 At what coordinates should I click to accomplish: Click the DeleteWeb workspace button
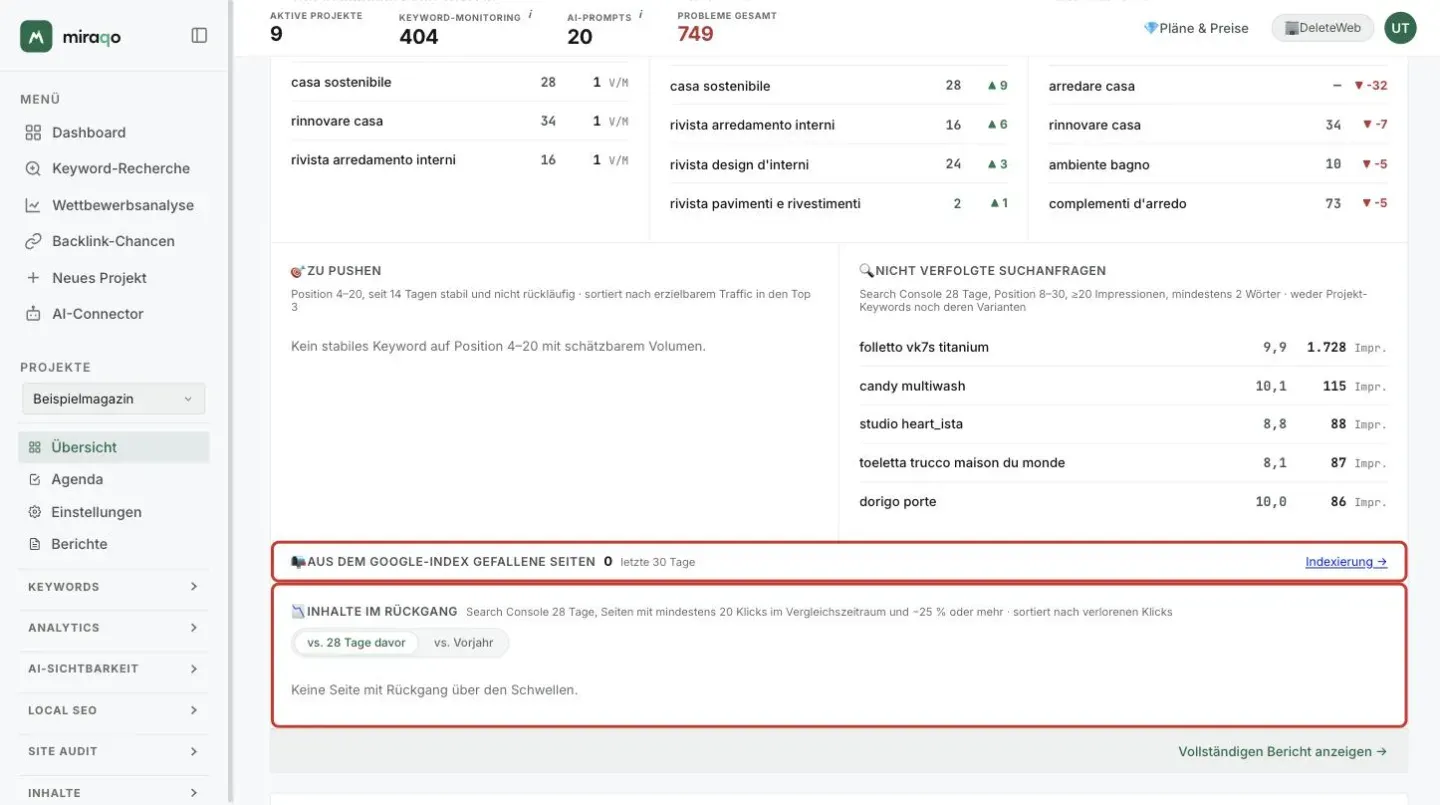coord(1322,28)
